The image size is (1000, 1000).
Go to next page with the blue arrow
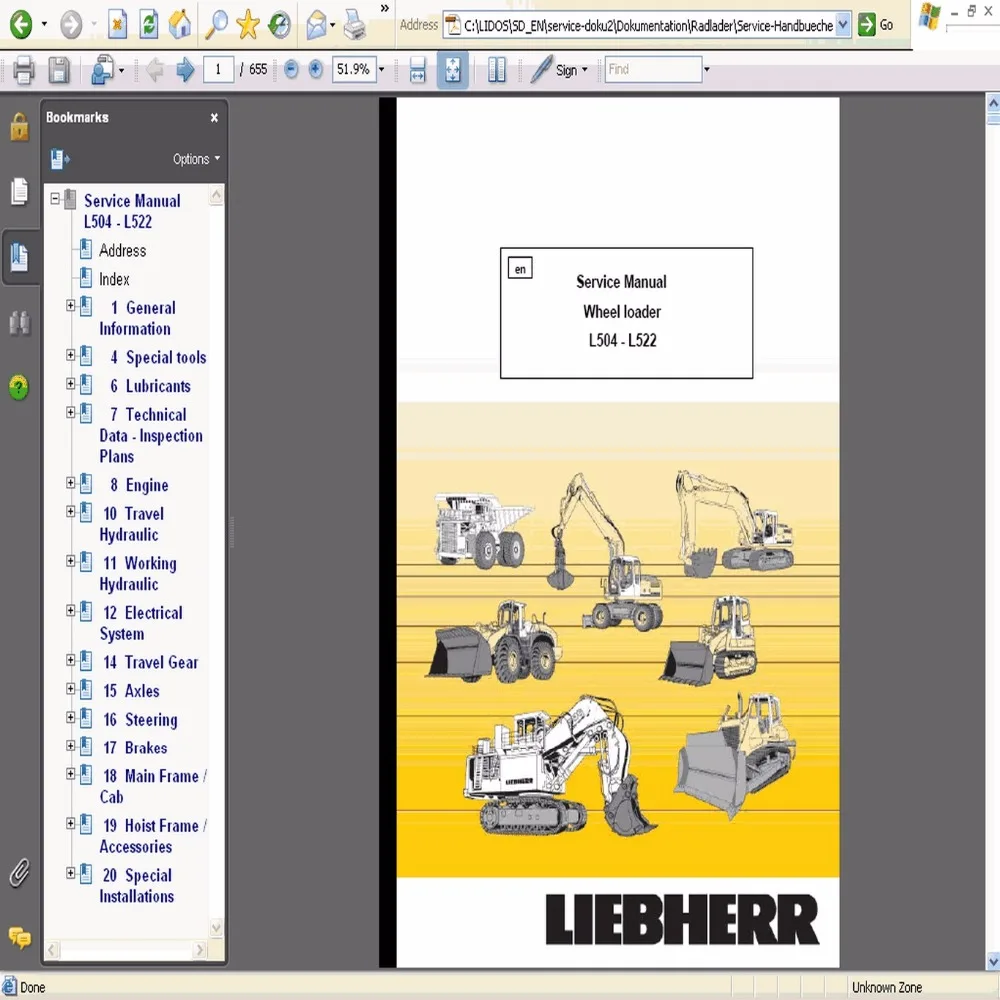tap(185, 70)
